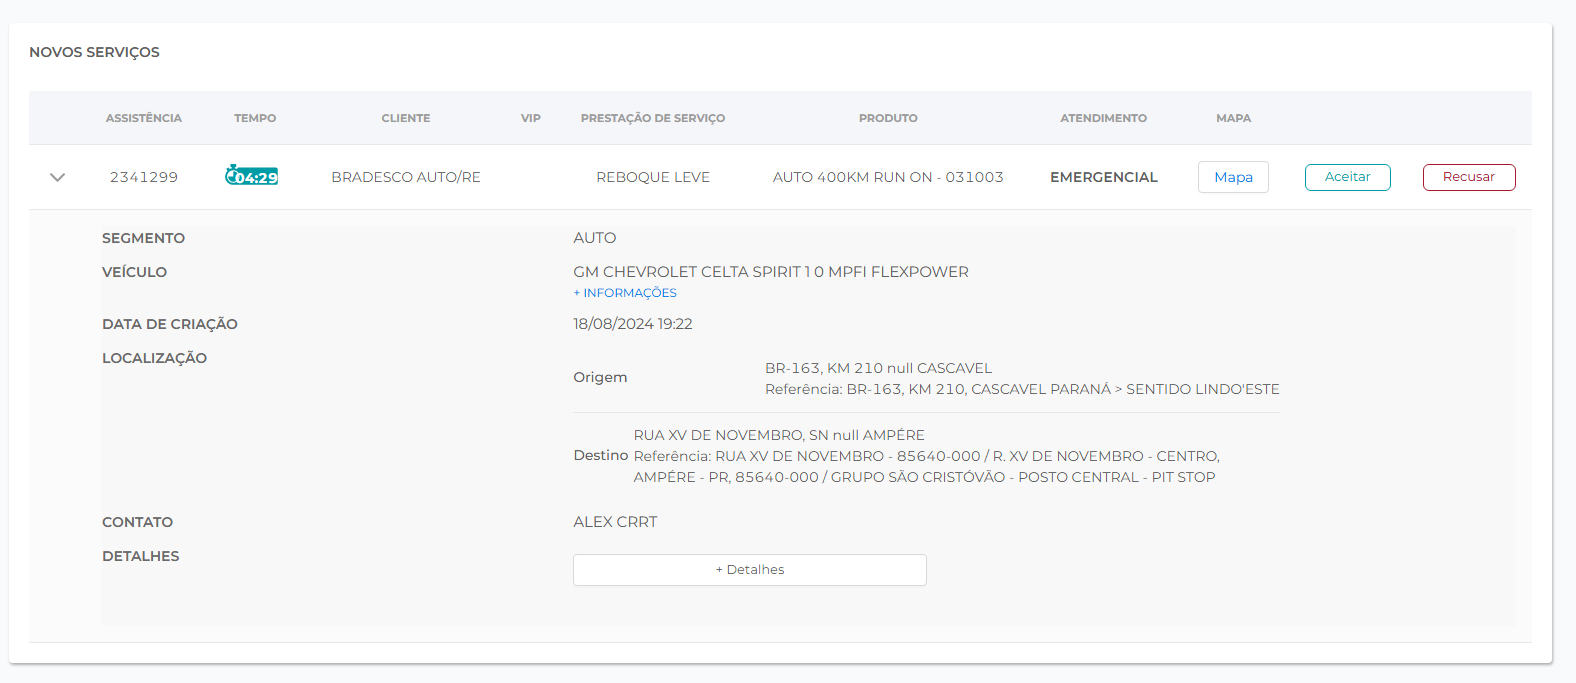Accept the service with Aceitar

[x=1347, y=177]
